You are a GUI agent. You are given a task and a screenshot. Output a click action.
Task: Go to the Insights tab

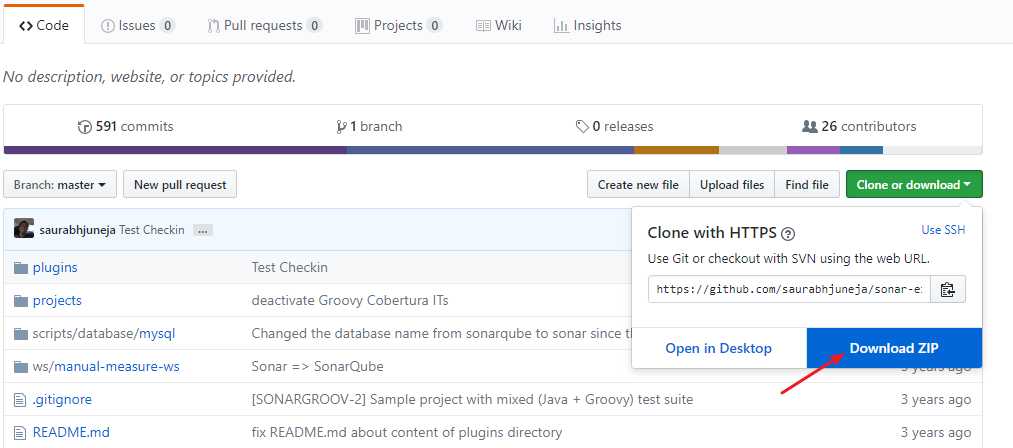tap(588, 25)
